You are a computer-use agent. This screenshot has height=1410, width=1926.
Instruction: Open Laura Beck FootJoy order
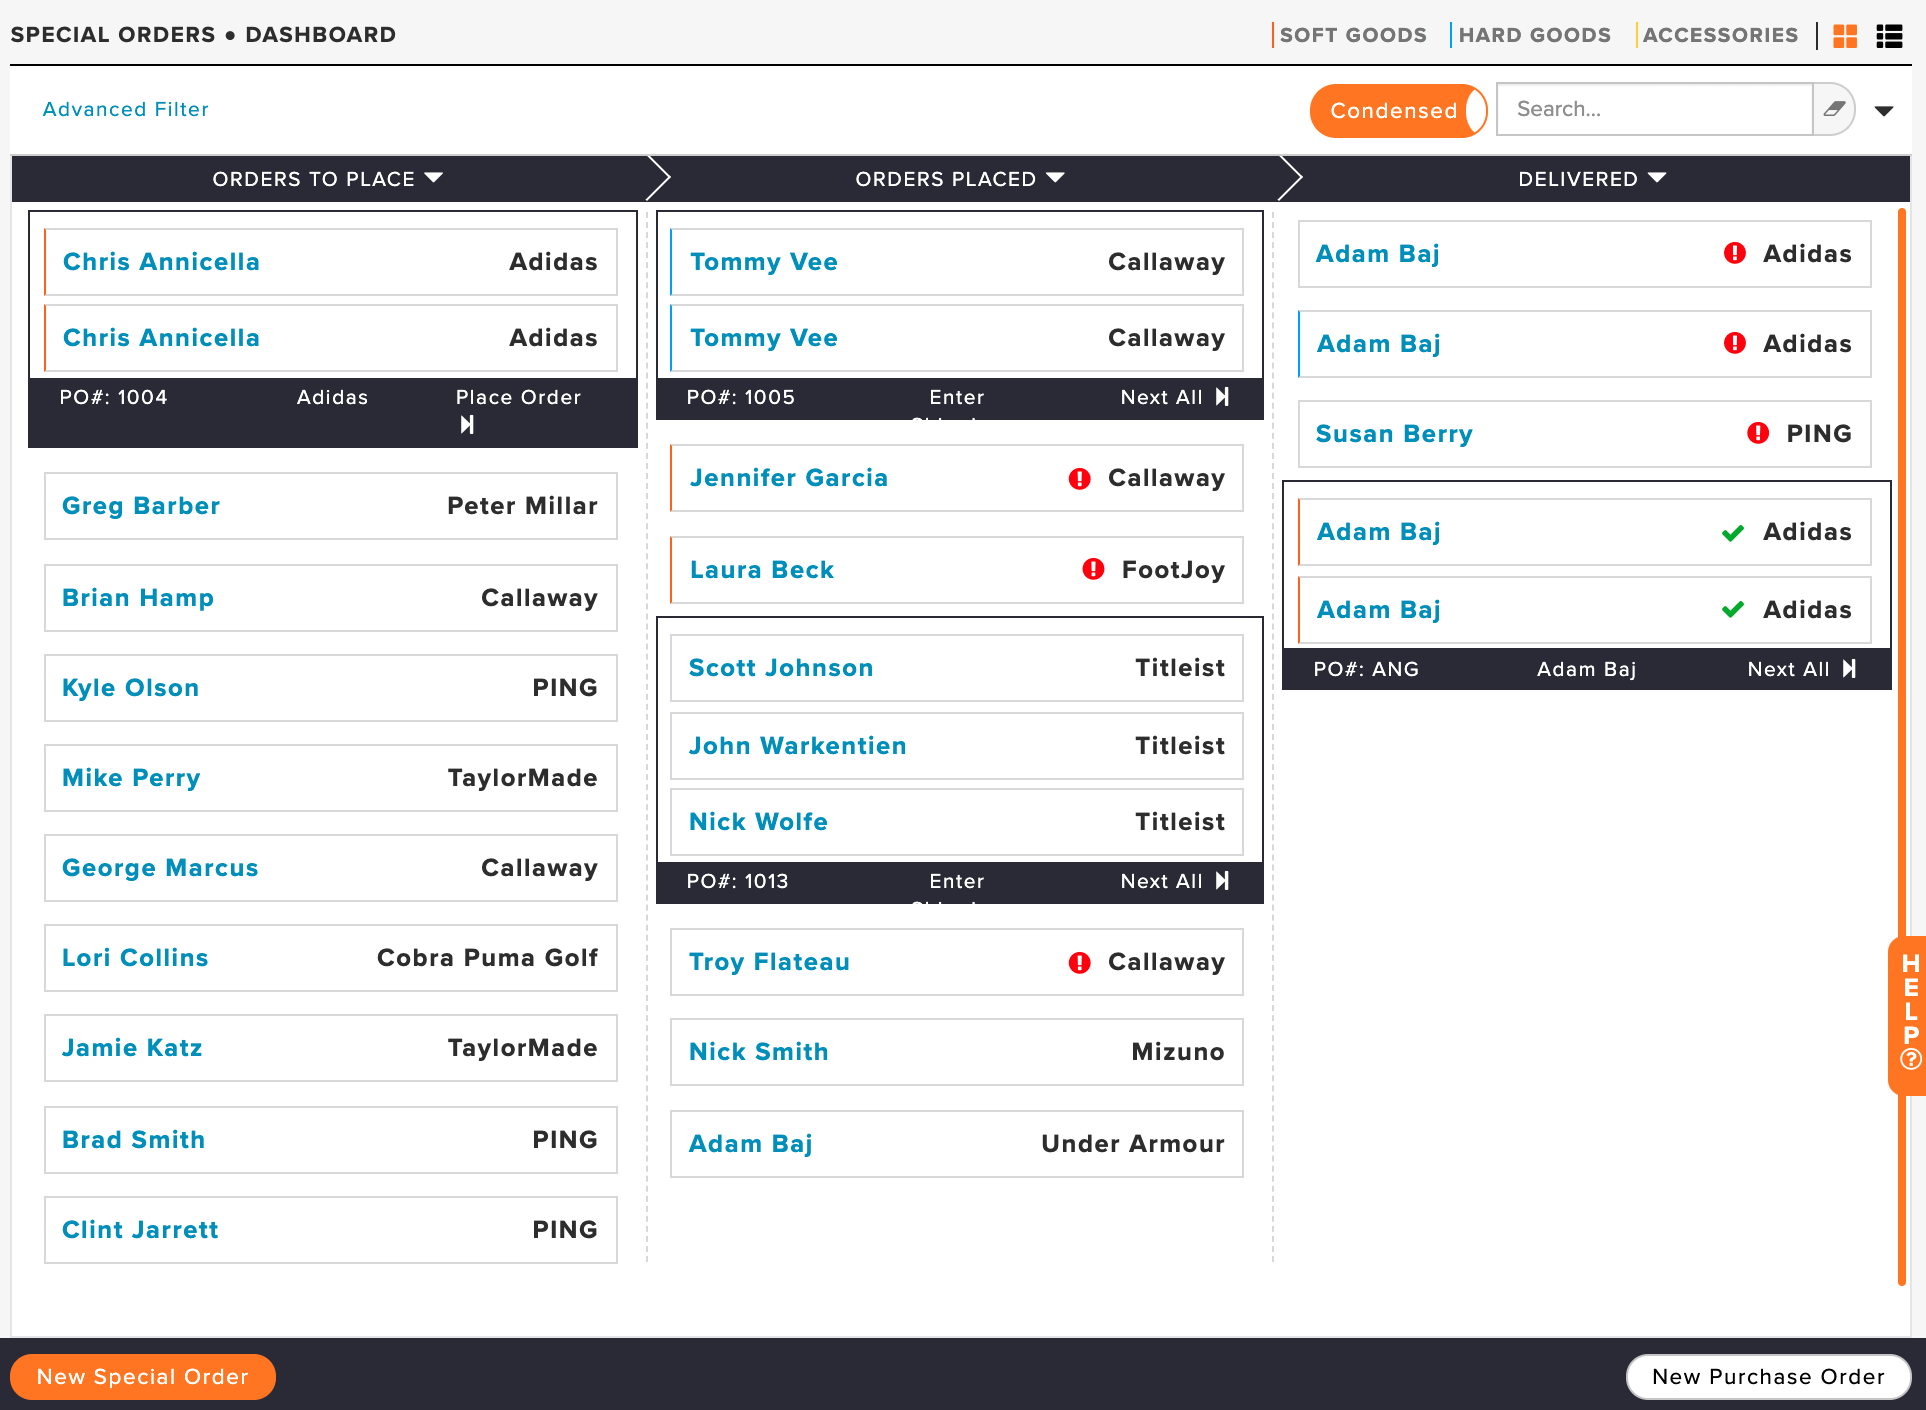957,570
